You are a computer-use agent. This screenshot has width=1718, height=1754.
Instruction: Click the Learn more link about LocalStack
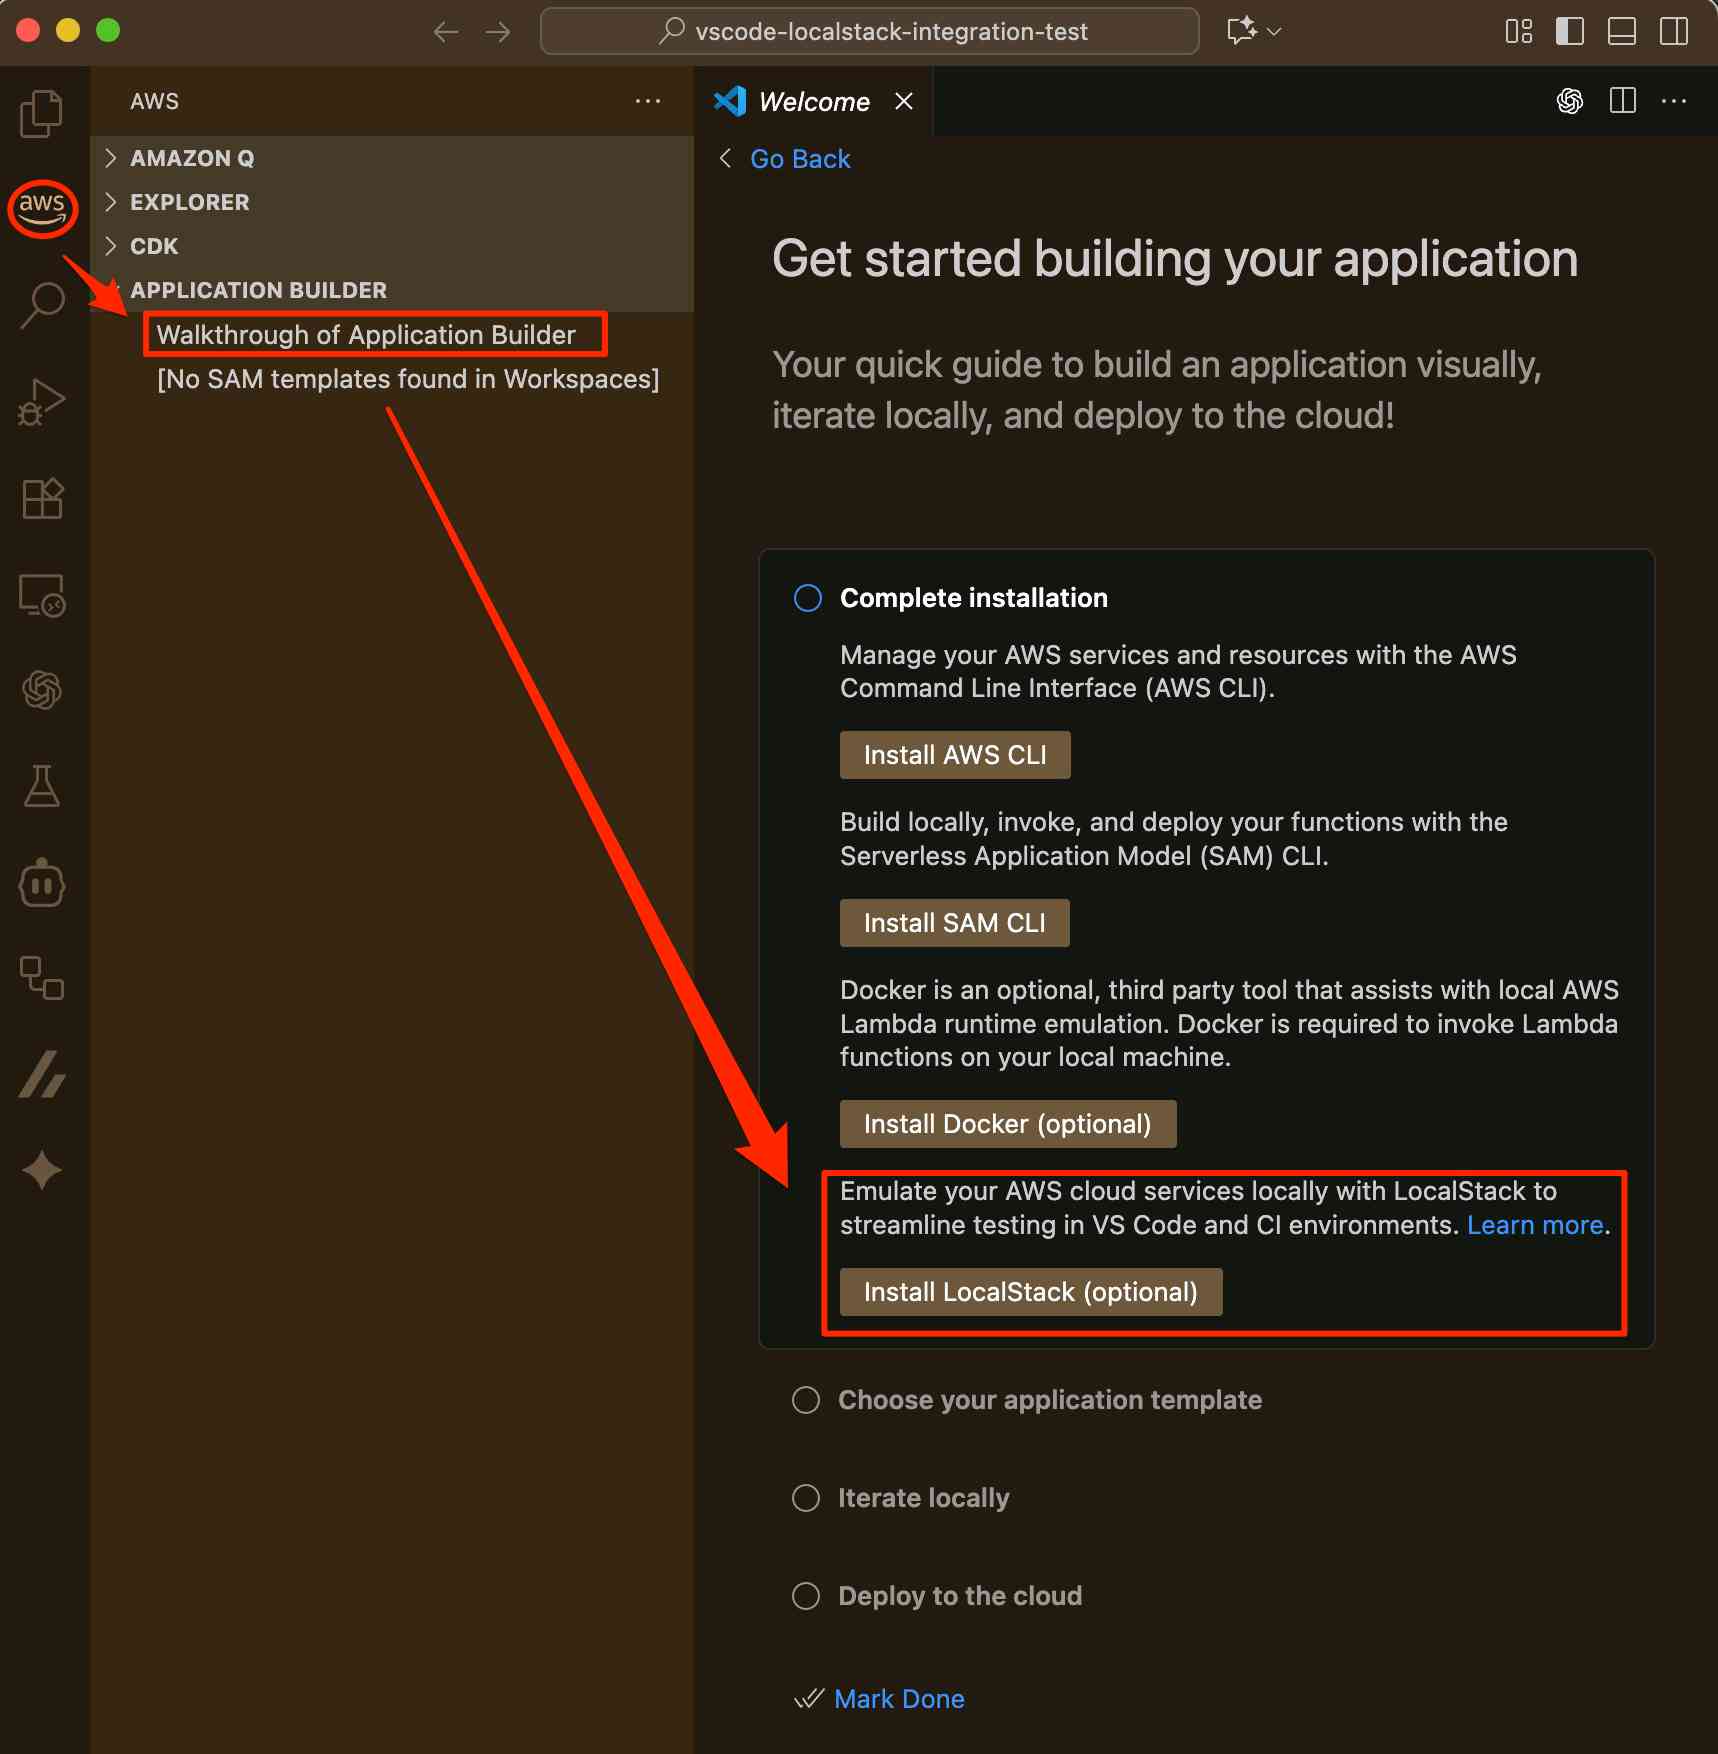point(1535,1225)
